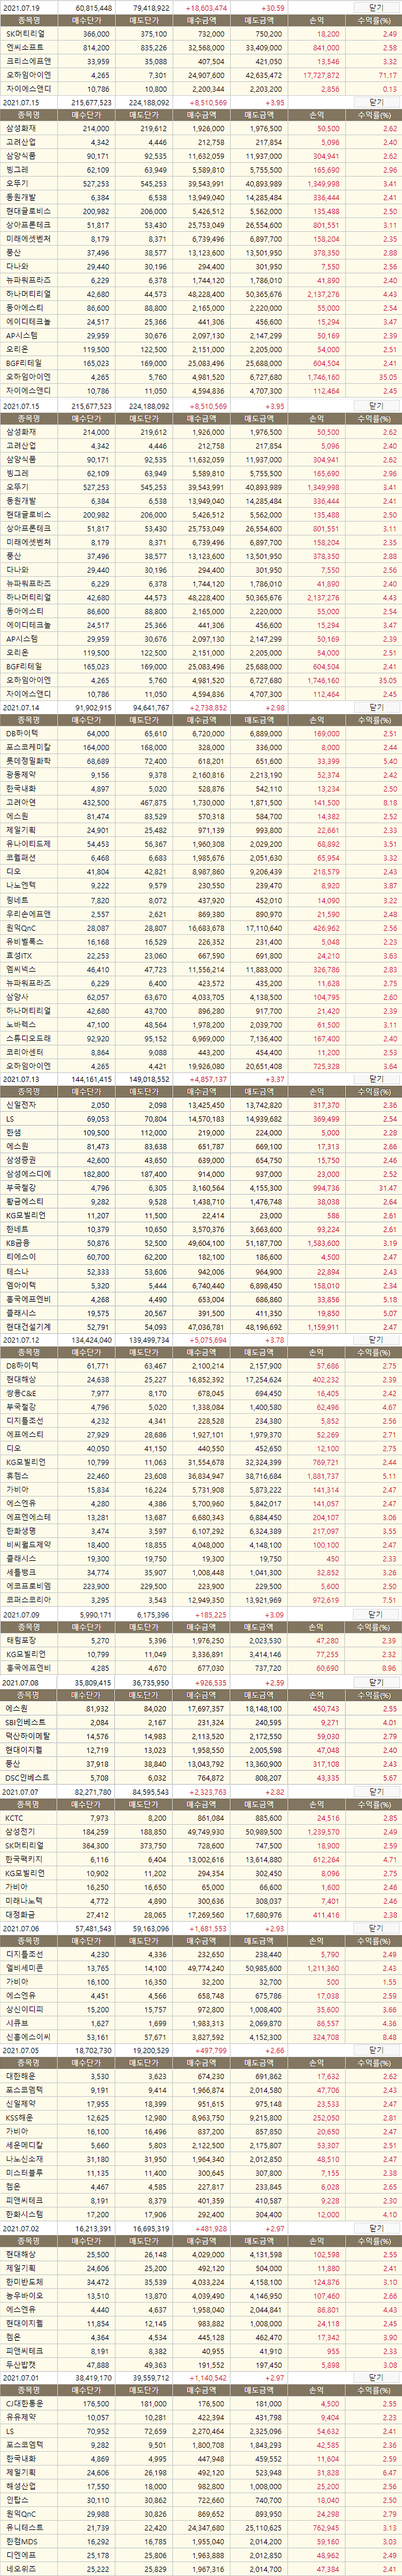This screenshot has height=2576, width=402.
Task: Select the 삼성전기 row
Action: tap(201, 1832)
